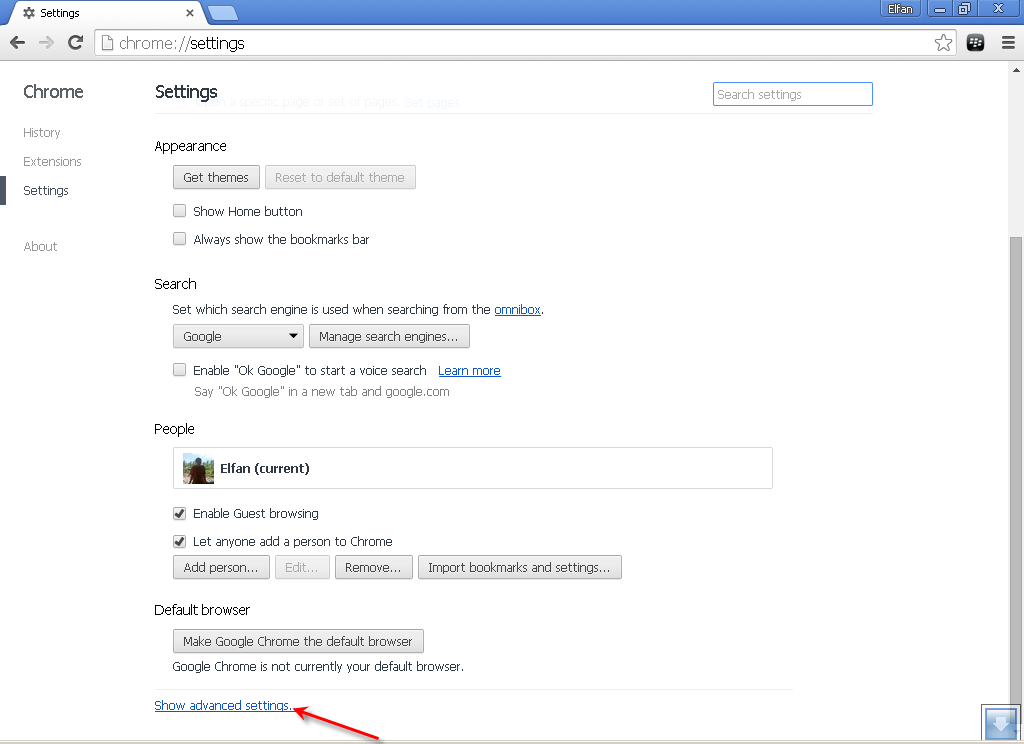Click the Elfan profile button in title bar
This screenshot has height=744, width=1024.
click(x=900, y=8)
